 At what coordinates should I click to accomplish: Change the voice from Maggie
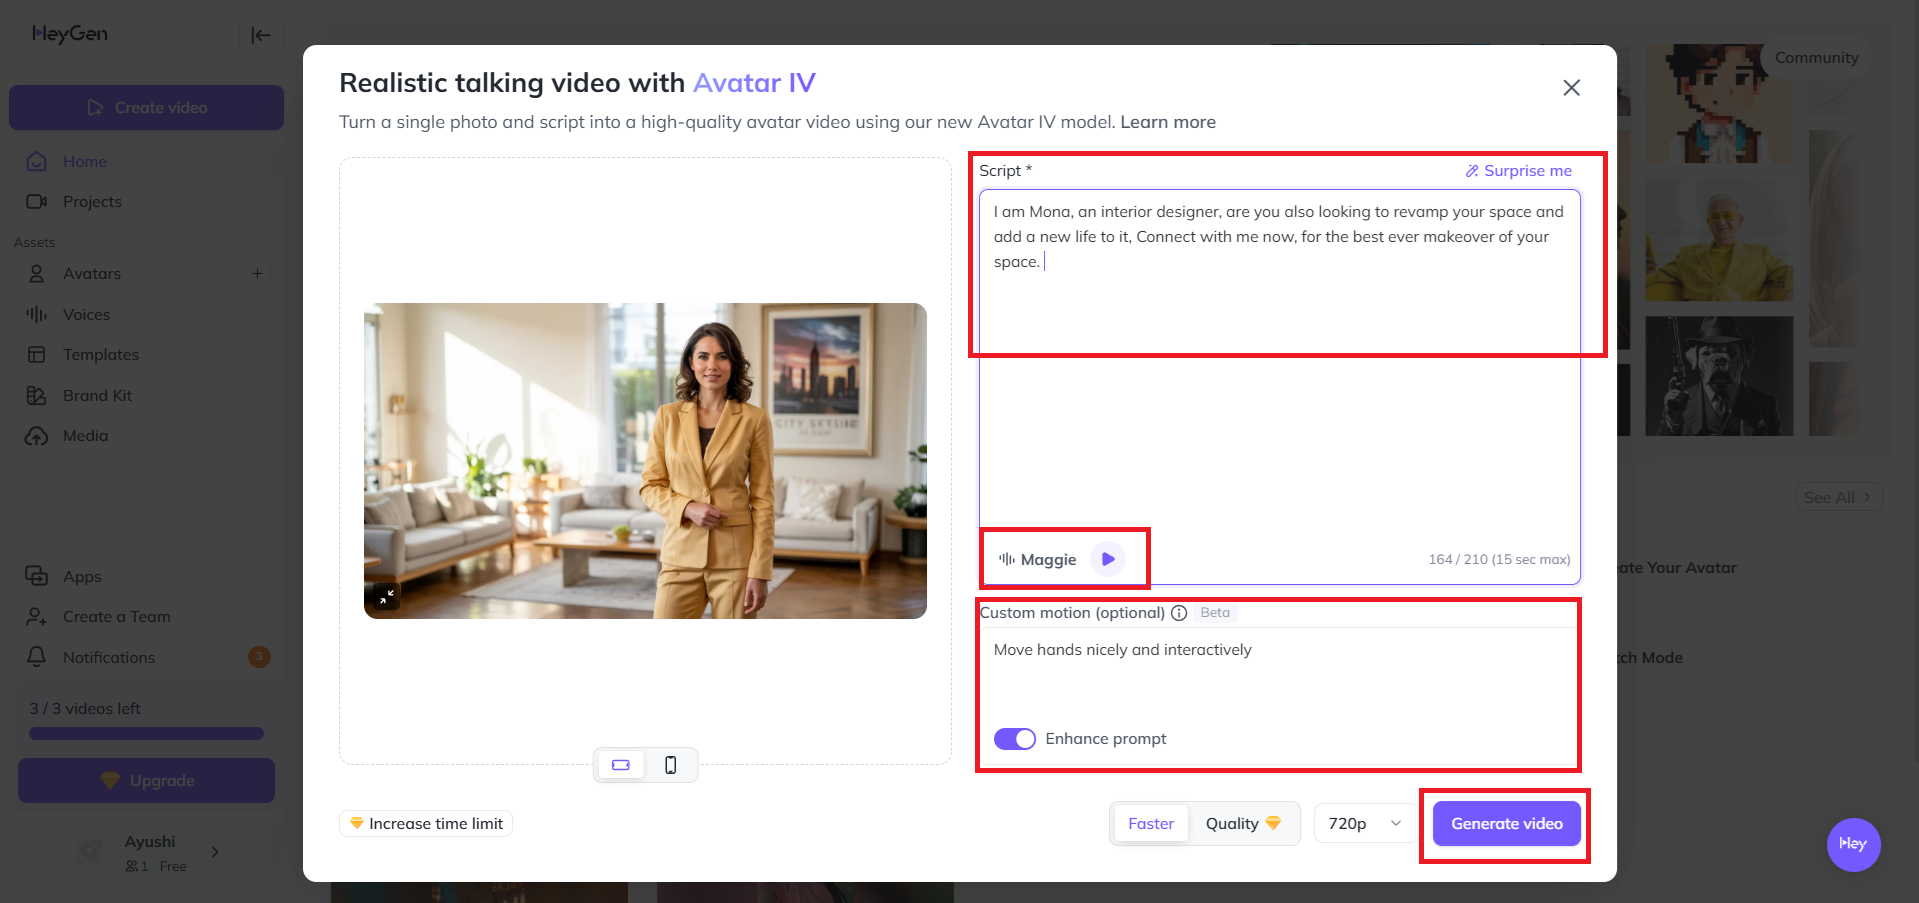tap(1037, 559)
